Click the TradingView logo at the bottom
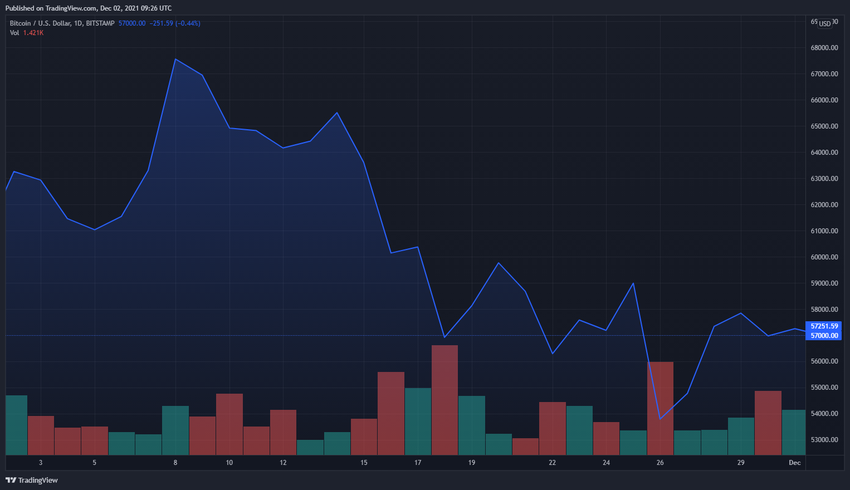 [31, 480]
